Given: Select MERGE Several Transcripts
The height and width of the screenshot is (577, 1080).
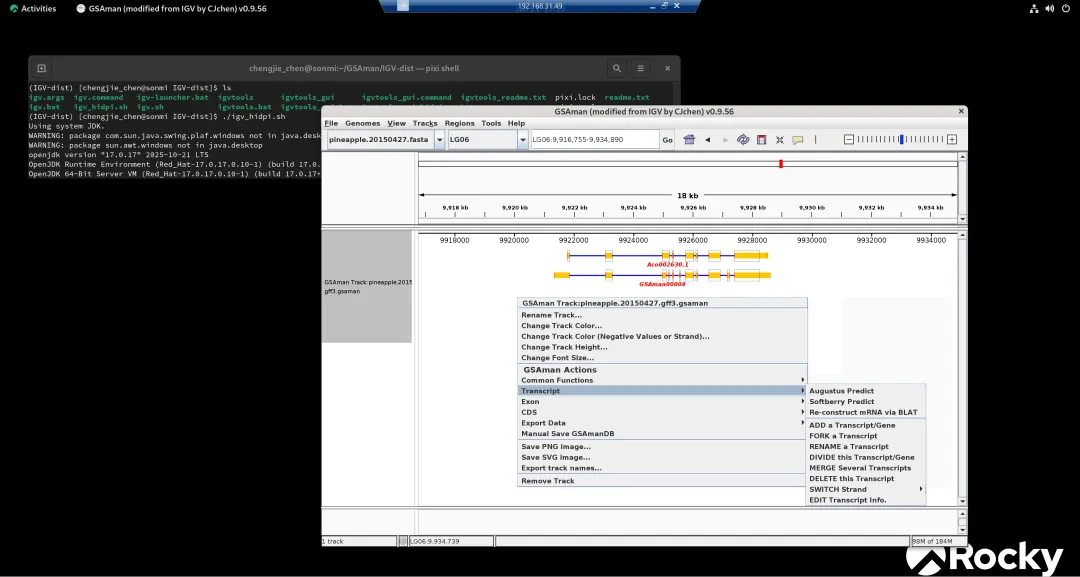Looking at the screenshot, I should (866, 468).
